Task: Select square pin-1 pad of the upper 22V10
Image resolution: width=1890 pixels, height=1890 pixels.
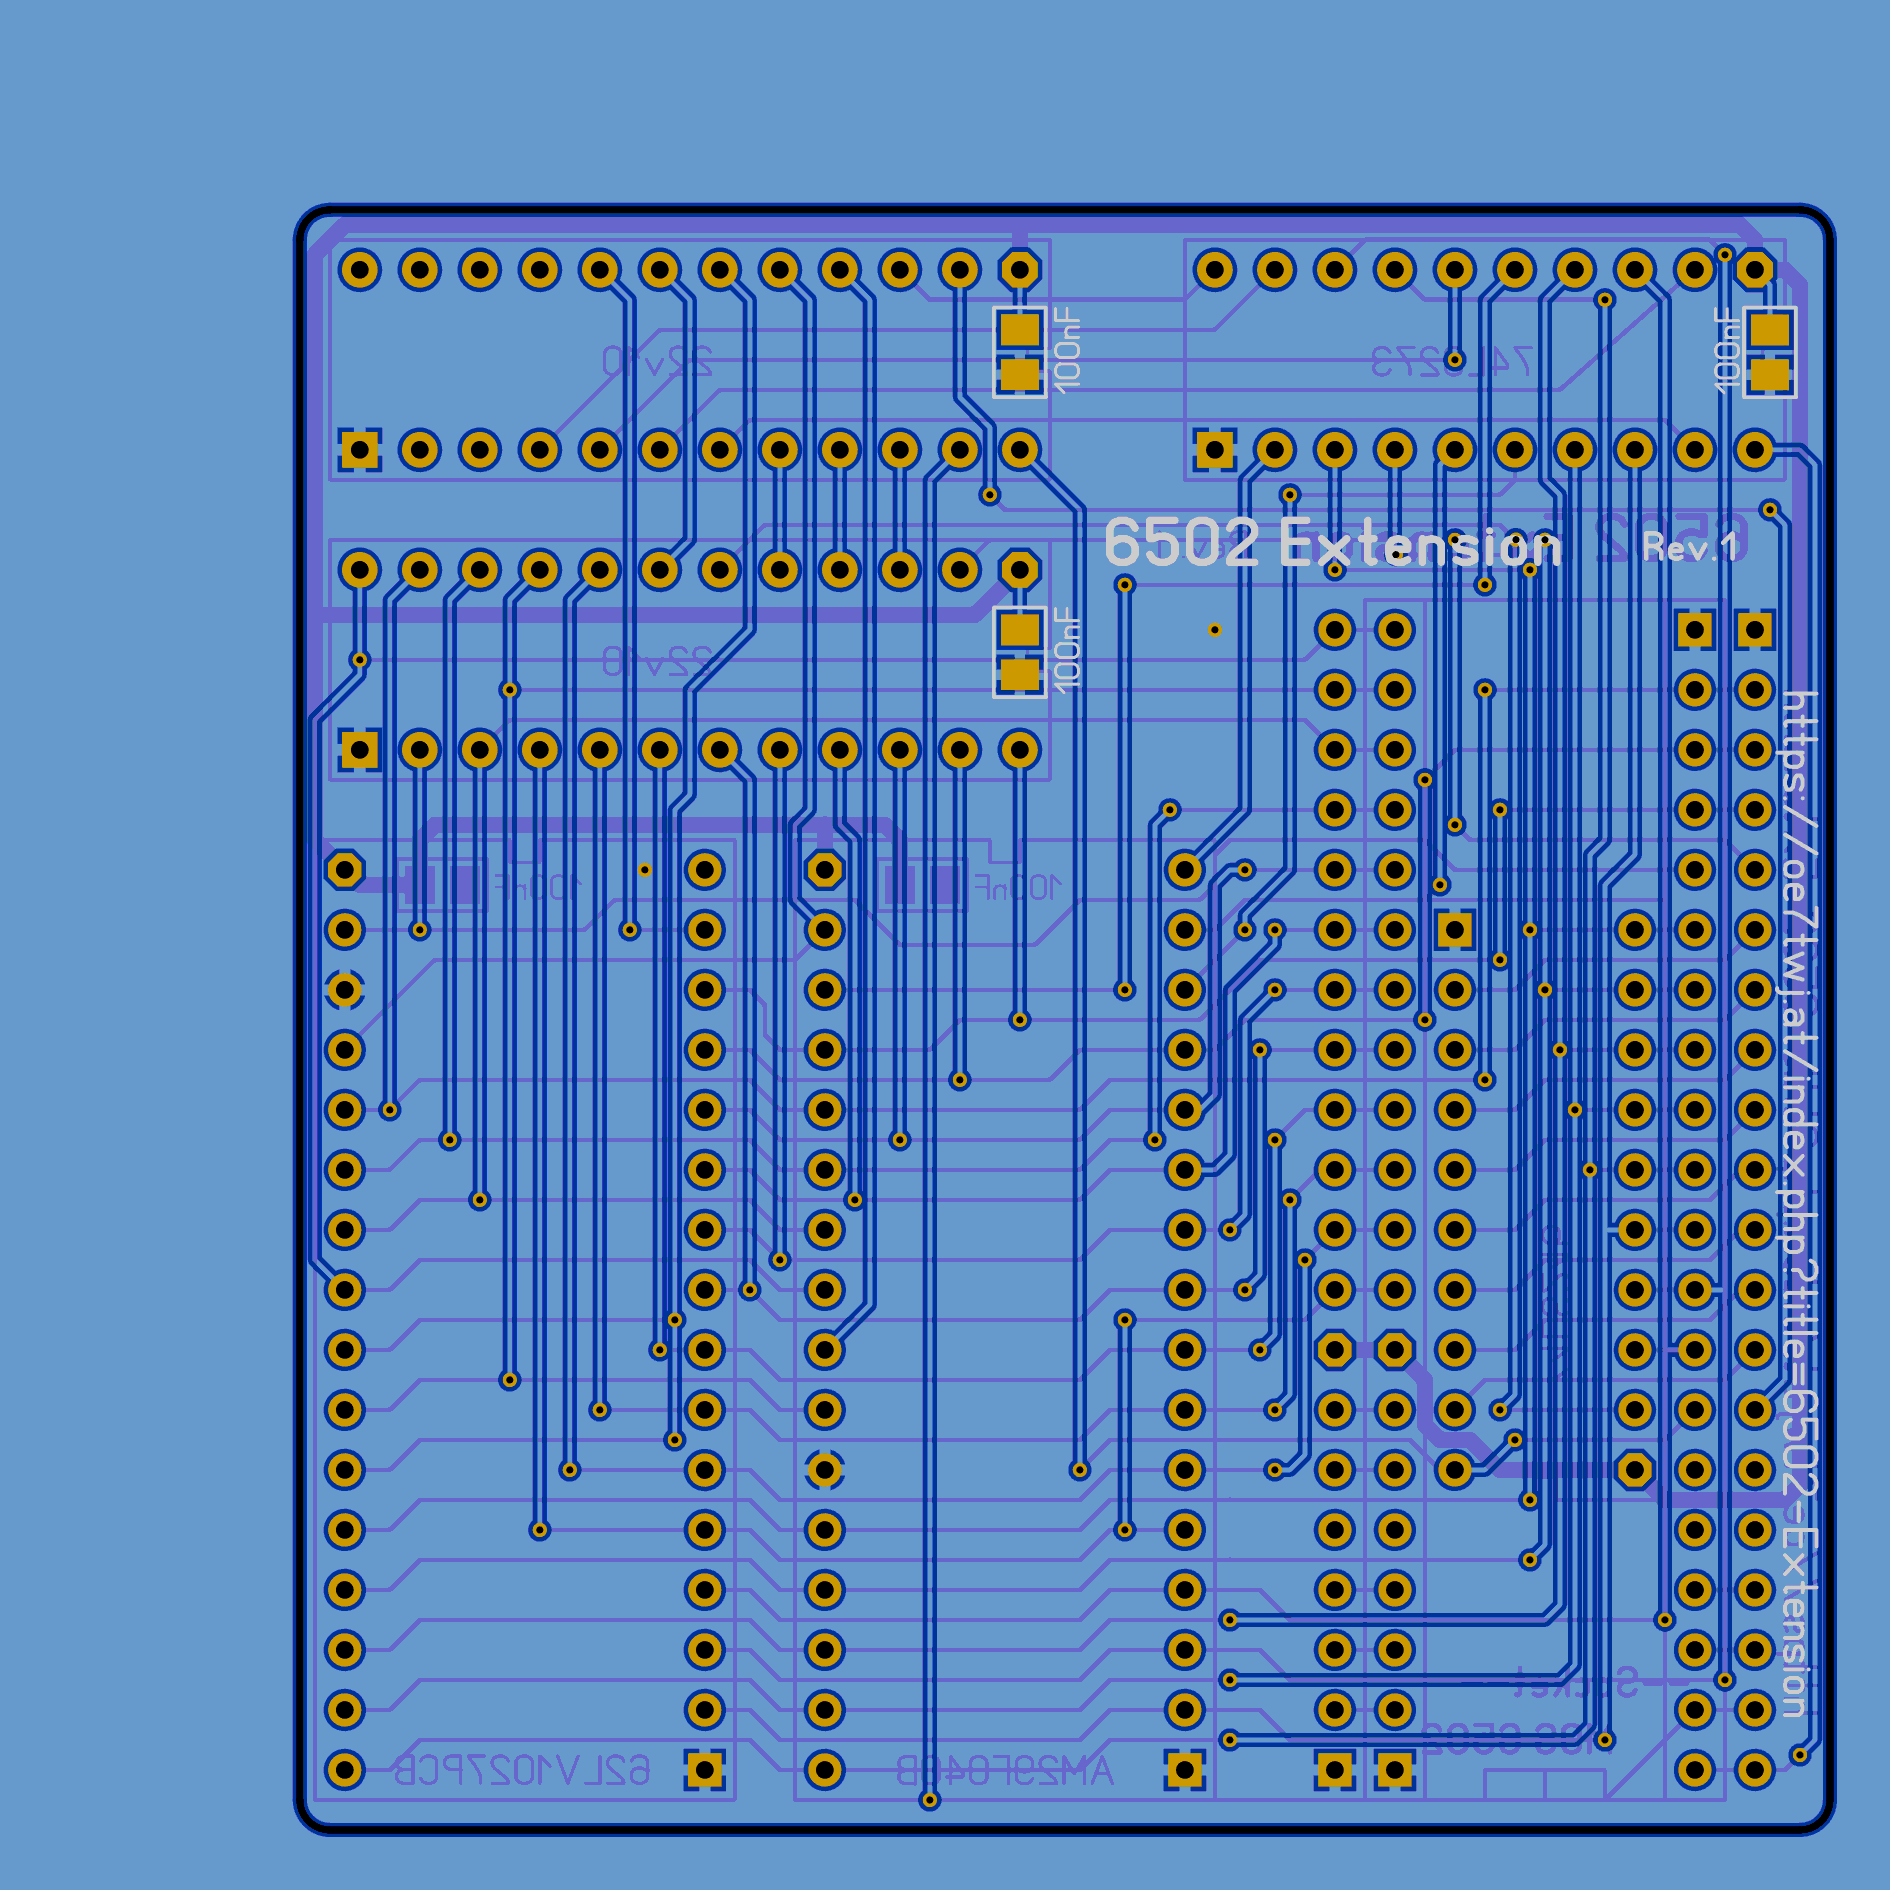Action: [360, 450]
